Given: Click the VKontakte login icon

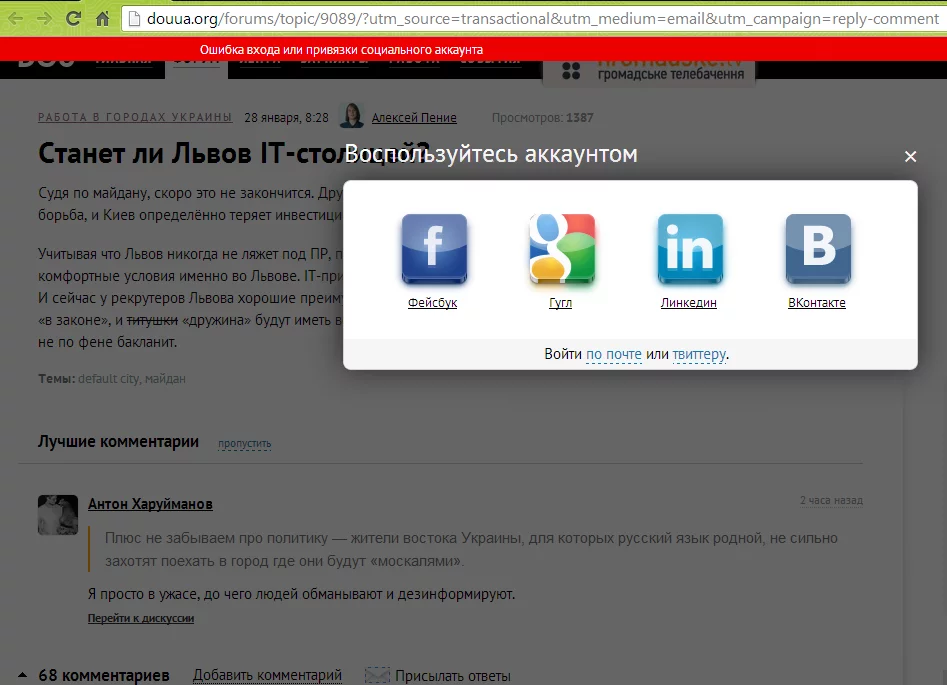Looking at the screenshot, I should click(x=818, y=249).
